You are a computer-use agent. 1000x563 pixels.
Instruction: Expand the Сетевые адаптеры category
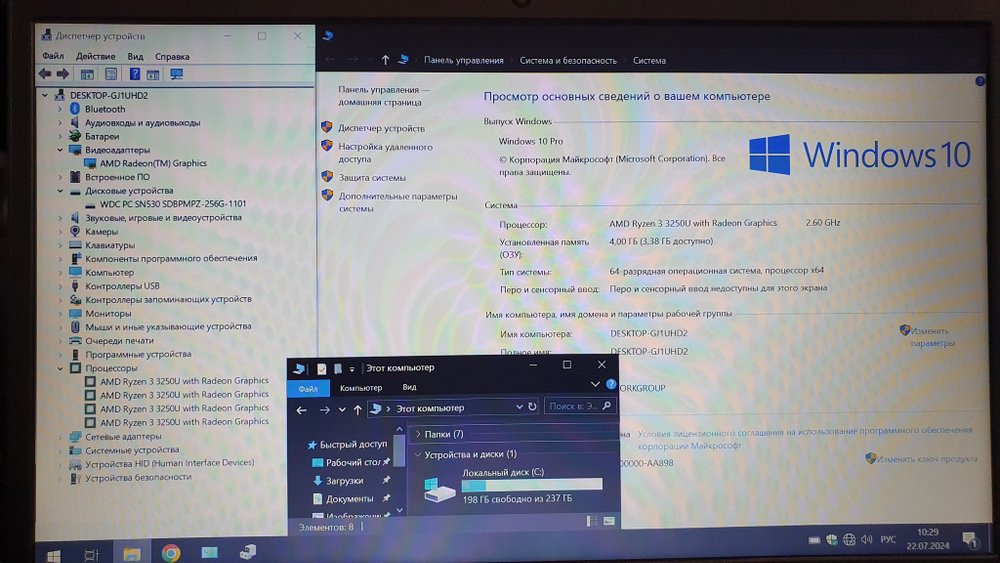(x=60, y=437)
